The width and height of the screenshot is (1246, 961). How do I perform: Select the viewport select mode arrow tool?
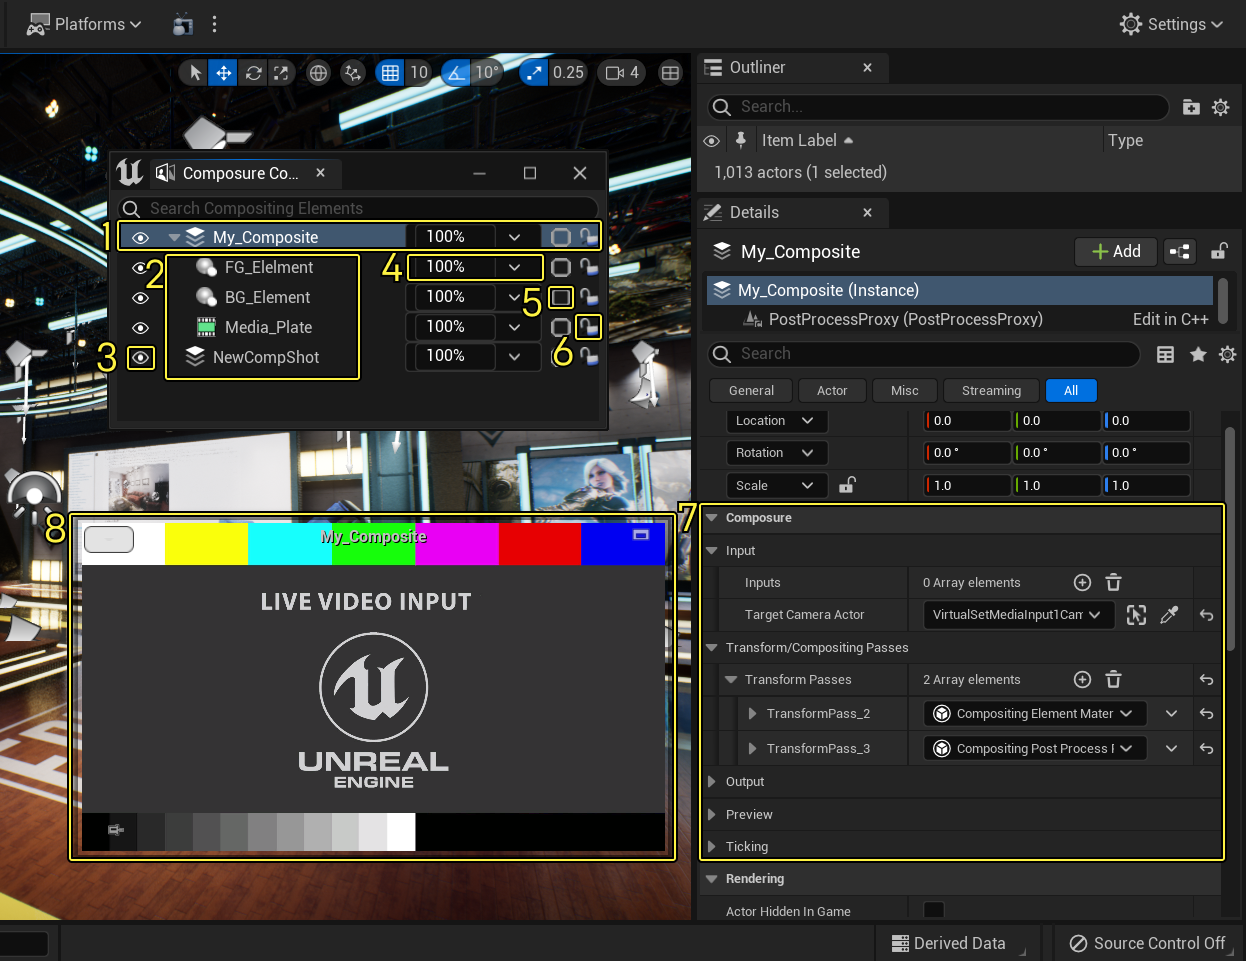click(x=196, y=72)
